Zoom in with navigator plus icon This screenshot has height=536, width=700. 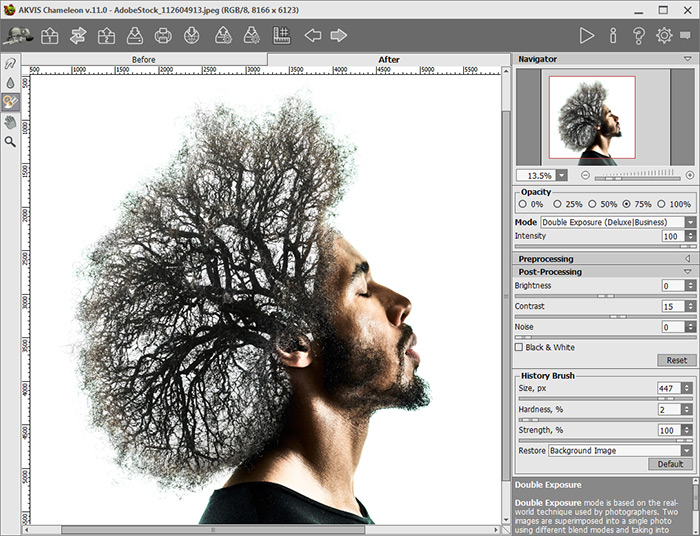690,175
